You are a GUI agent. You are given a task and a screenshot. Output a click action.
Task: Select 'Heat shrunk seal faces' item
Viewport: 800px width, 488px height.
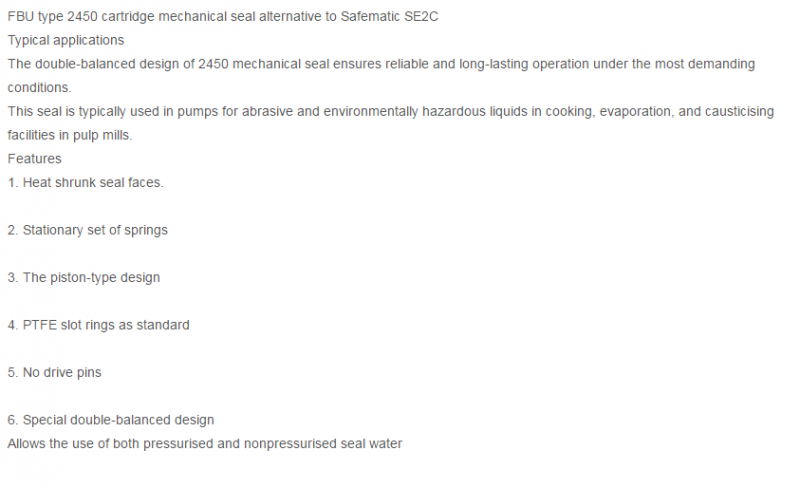click(x=86, y=183)
